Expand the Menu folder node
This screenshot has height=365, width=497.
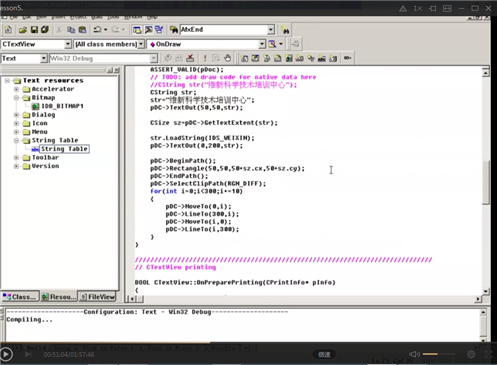pos(16,132)
